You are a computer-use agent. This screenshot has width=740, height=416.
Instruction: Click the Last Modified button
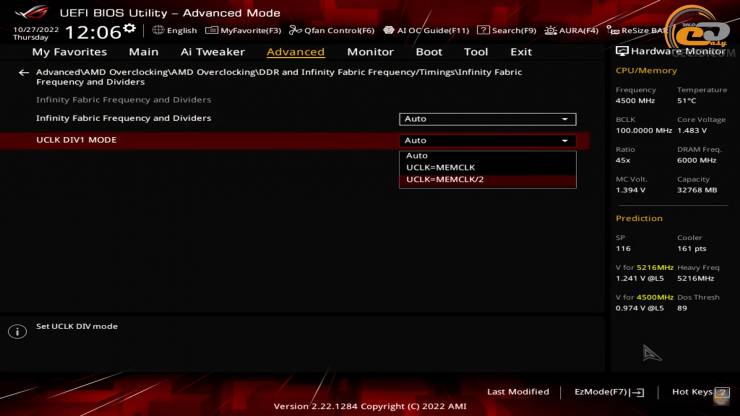click(518, 392)
